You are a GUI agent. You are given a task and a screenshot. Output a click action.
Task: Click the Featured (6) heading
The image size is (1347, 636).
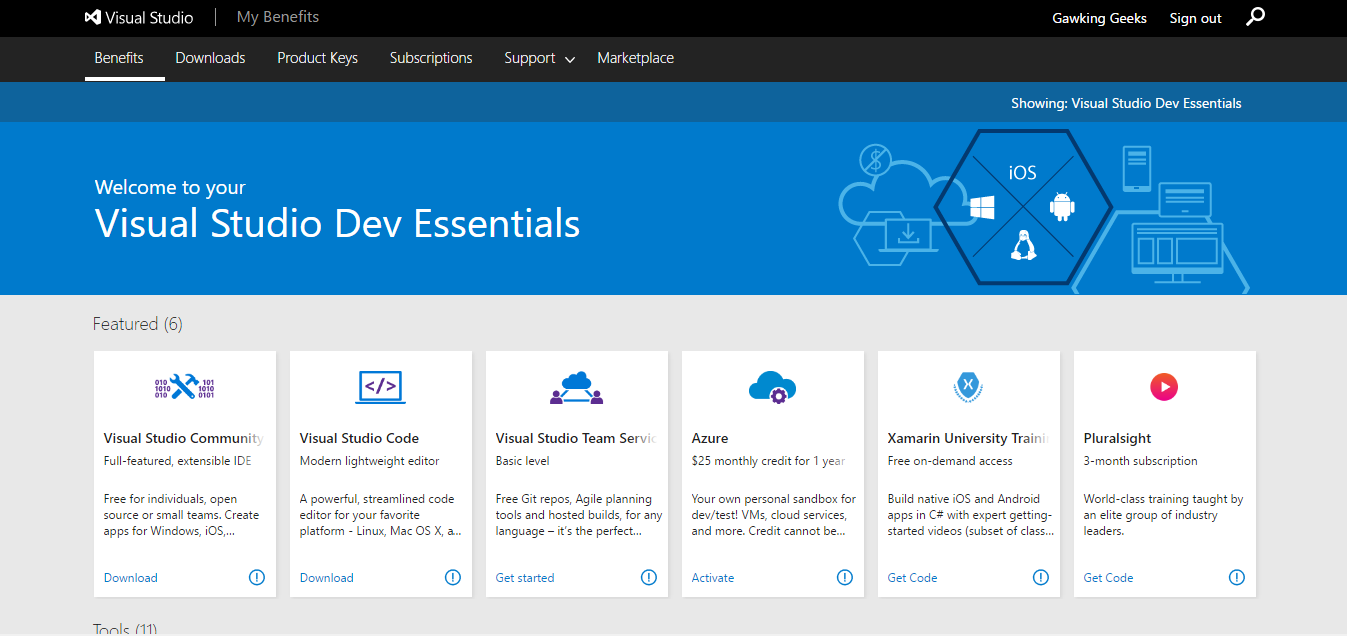tap(138, 324)
